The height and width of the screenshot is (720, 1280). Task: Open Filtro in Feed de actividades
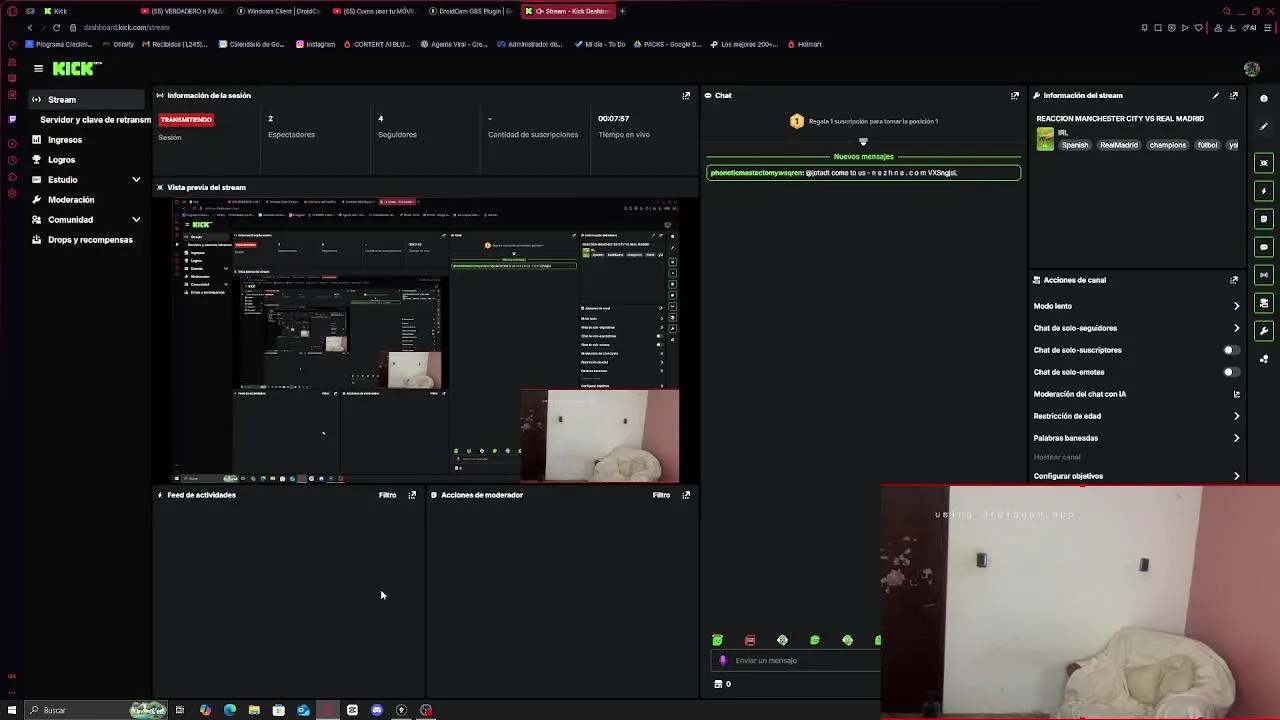pos(387,495)
